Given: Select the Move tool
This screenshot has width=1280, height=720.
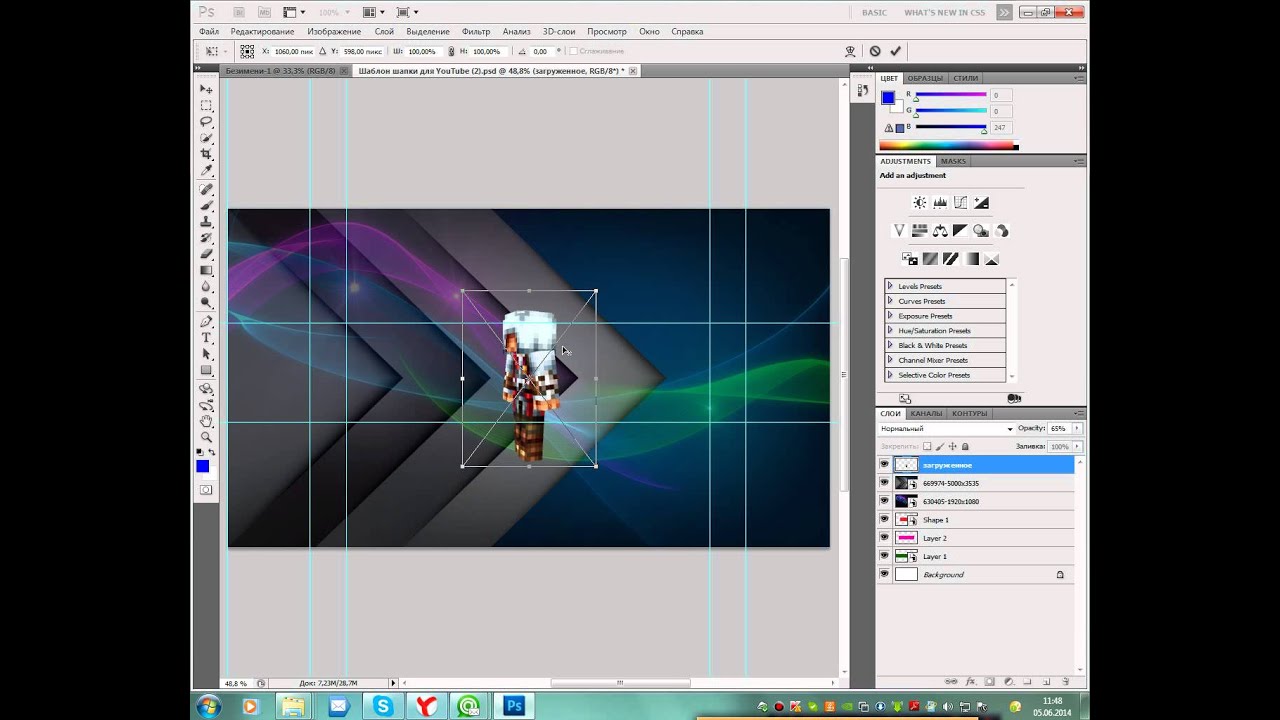Looking at the screenshot, I should point(206,89).
